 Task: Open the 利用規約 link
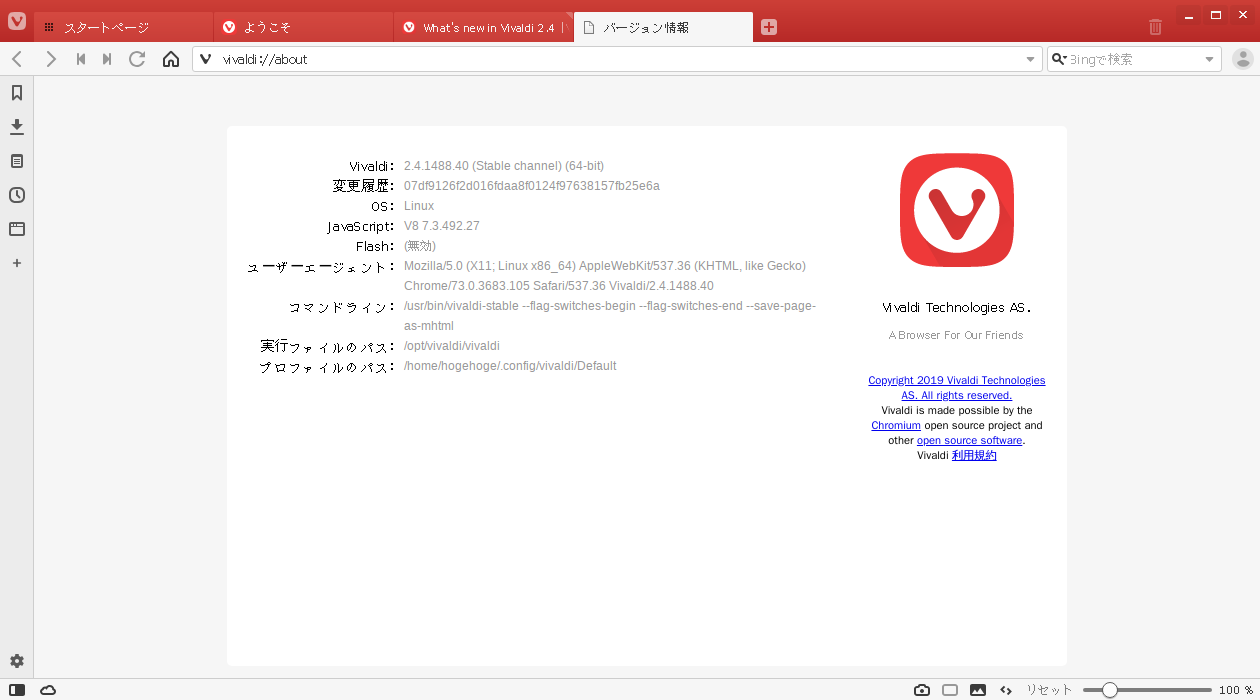point(974,455)
